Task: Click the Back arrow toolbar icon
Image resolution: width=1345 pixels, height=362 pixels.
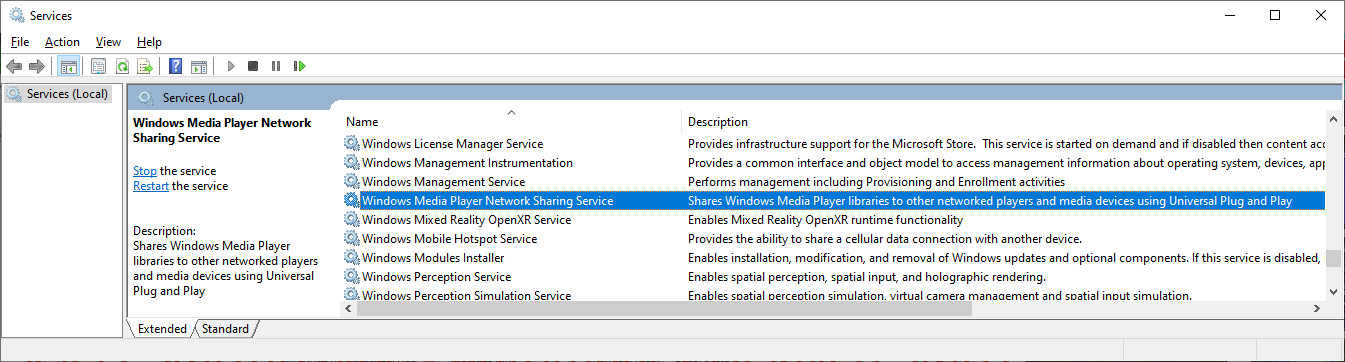Action: (x=14, y=67)
